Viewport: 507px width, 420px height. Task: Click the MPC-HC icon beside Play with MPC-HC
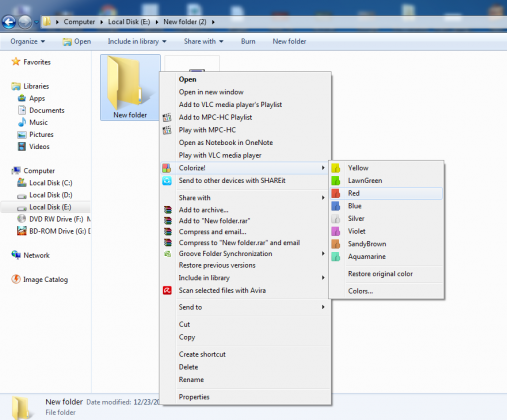point(167,130)
